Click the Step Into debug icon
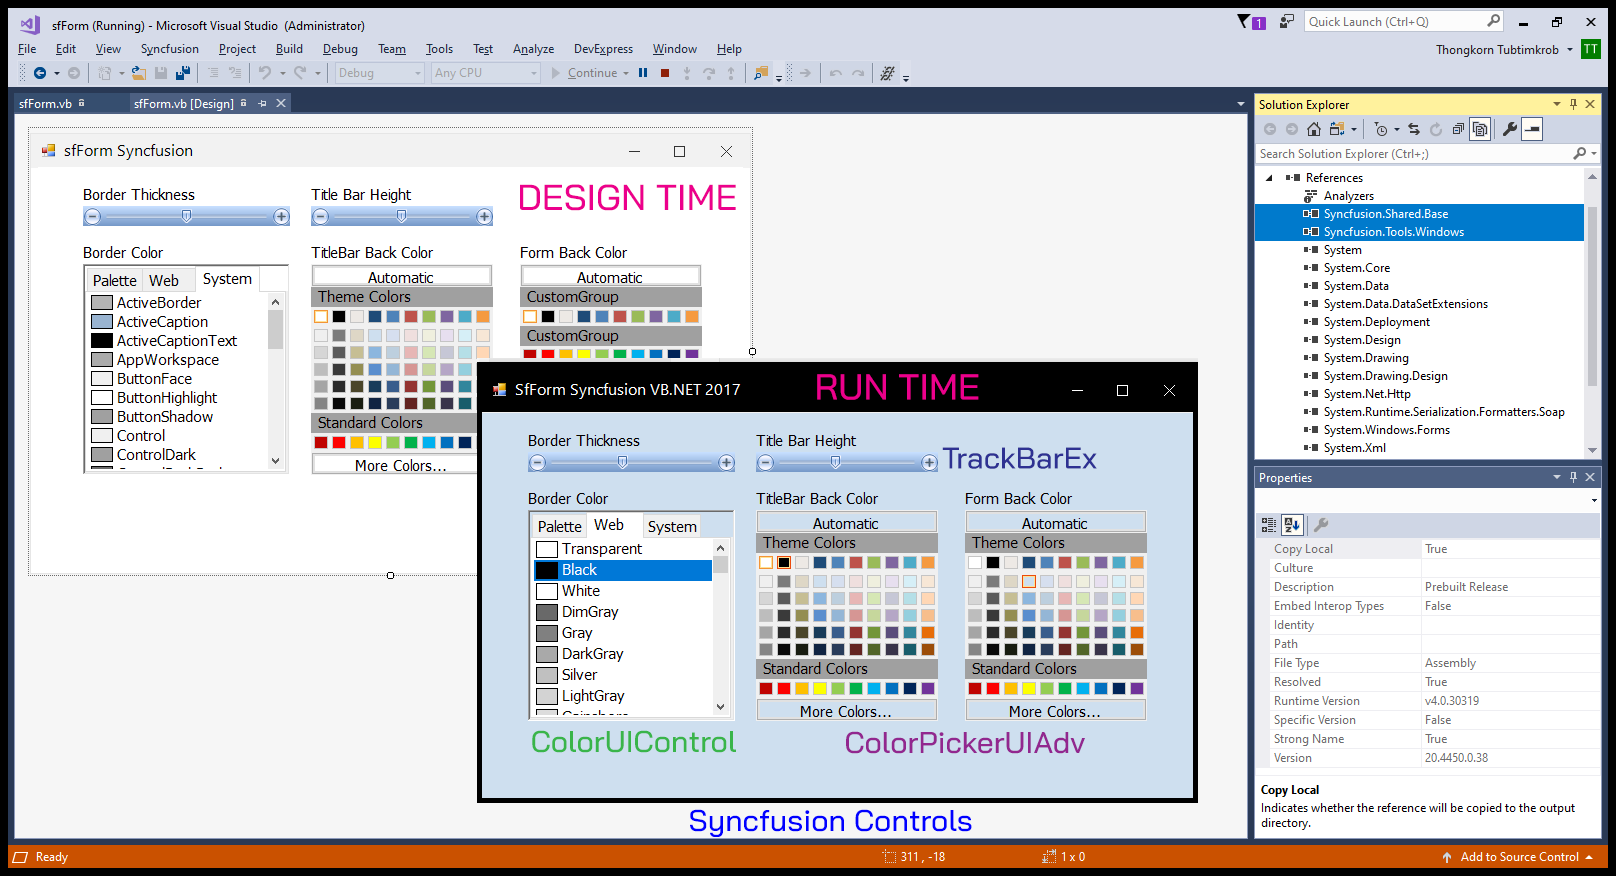This screenshot has width=1616, height=876. (687, 73)
